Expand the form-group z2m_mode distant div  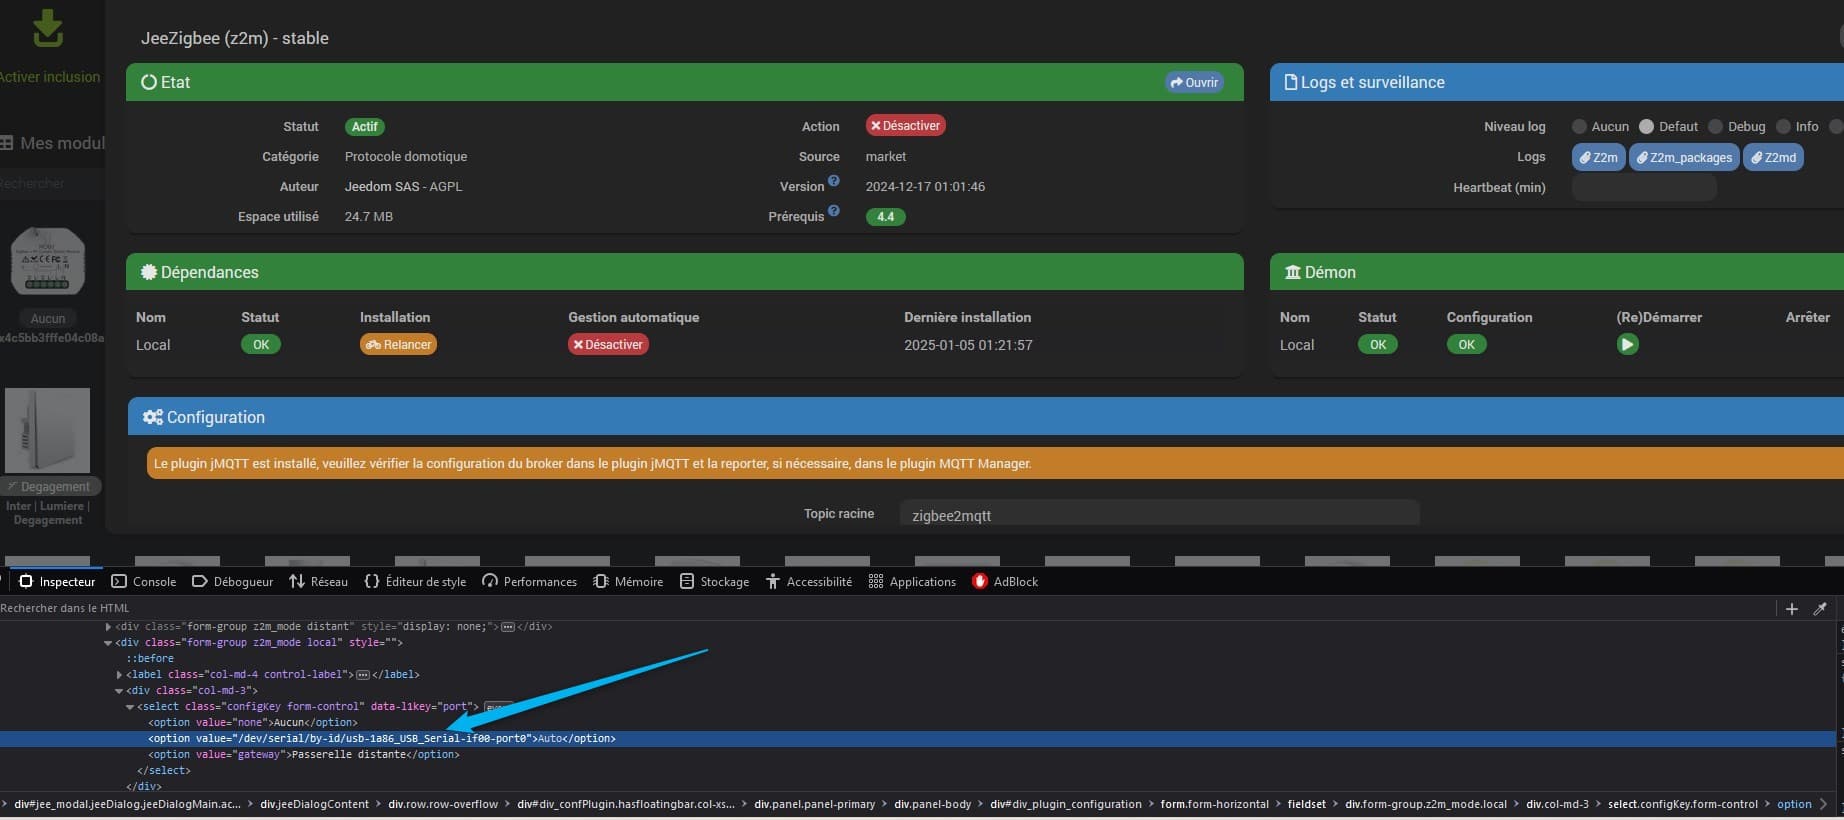(108, 627)
